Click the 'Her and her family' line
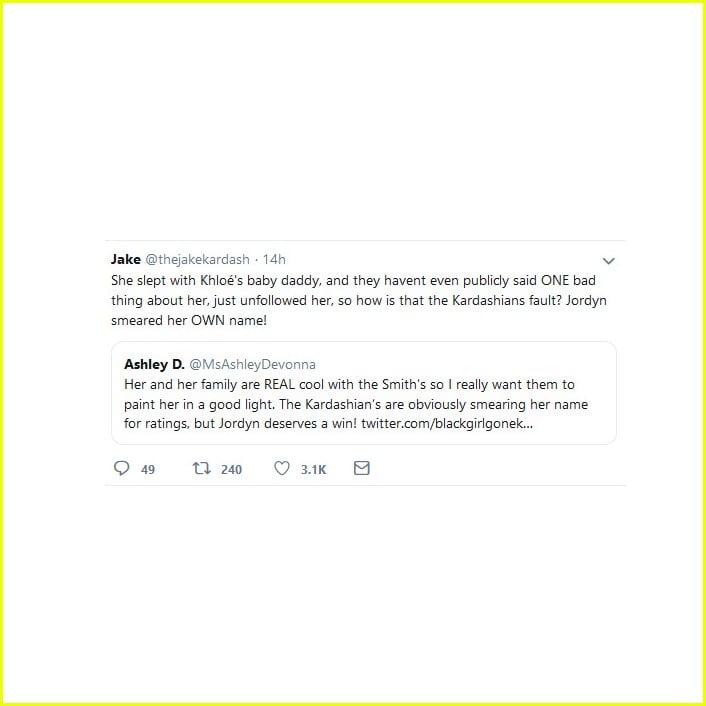Image resolution: width=706 pixels, height=706 pixels. (x=349, y=385)
